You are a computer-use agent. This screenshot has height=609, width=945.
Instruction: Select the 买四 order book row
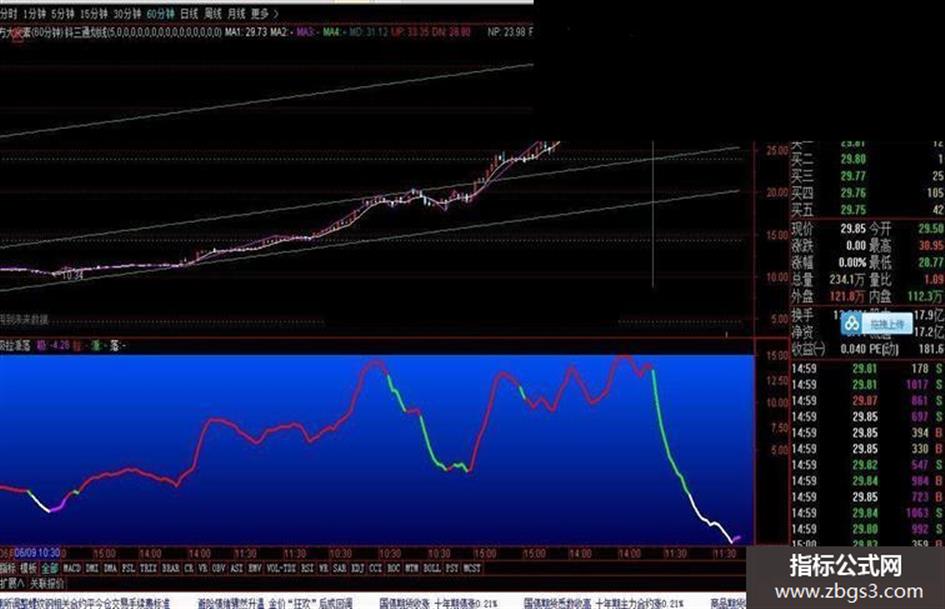867,193
